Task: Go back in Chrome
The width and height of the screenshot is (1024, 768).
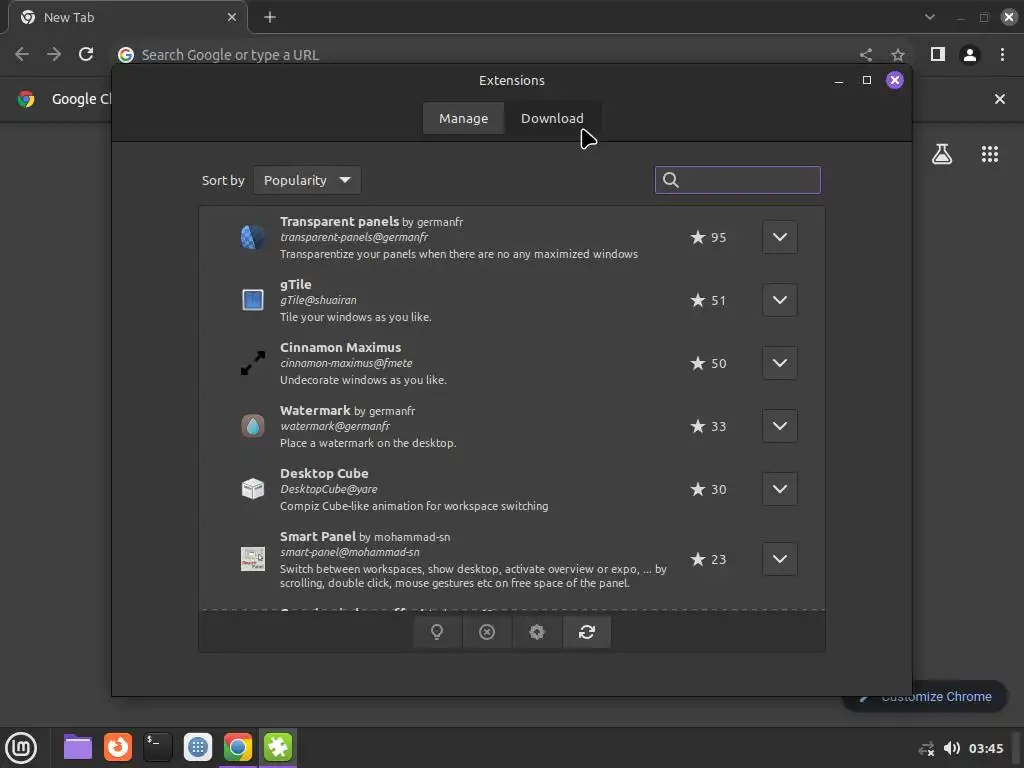Action: [x=22, y=54]
